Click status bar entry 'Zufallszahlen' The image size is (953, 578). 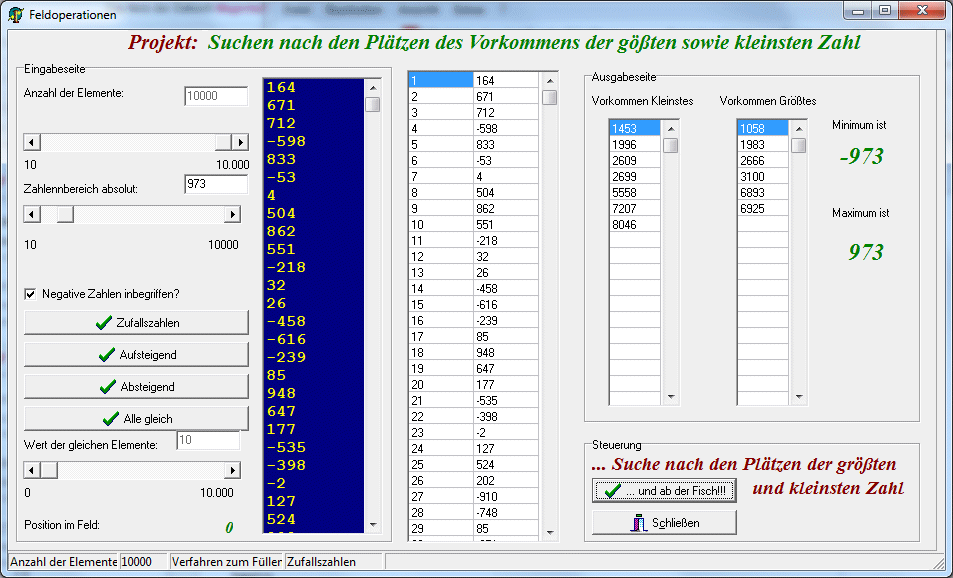(334, 562)
